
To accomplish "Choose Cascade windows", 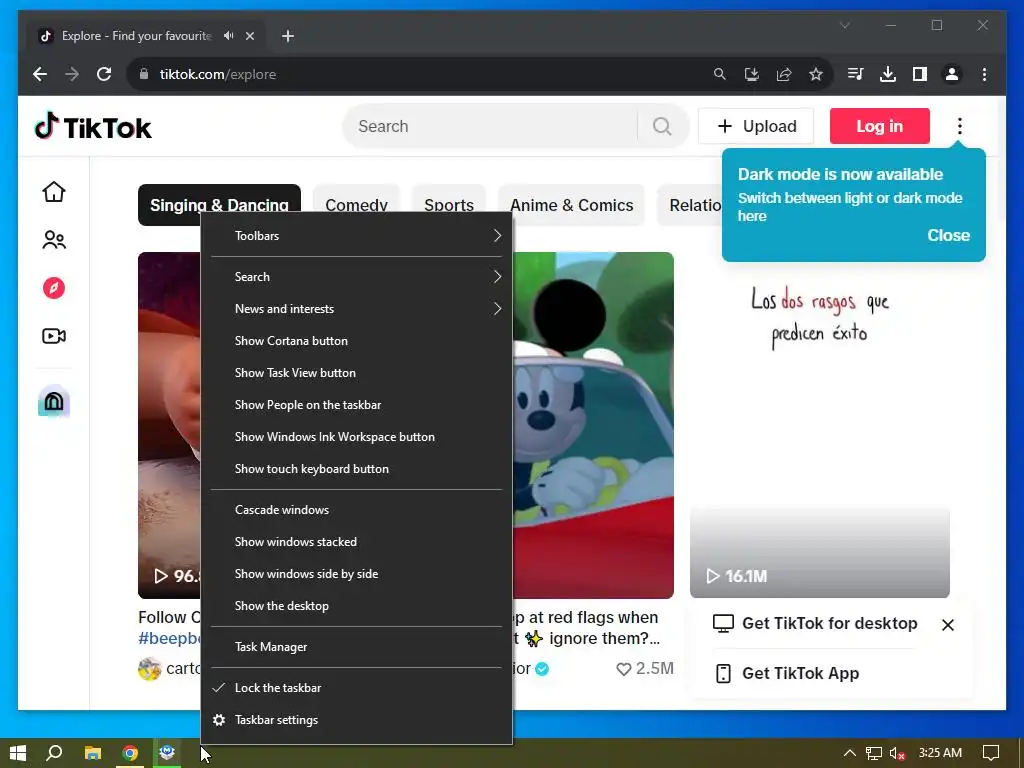I will 357,510.
